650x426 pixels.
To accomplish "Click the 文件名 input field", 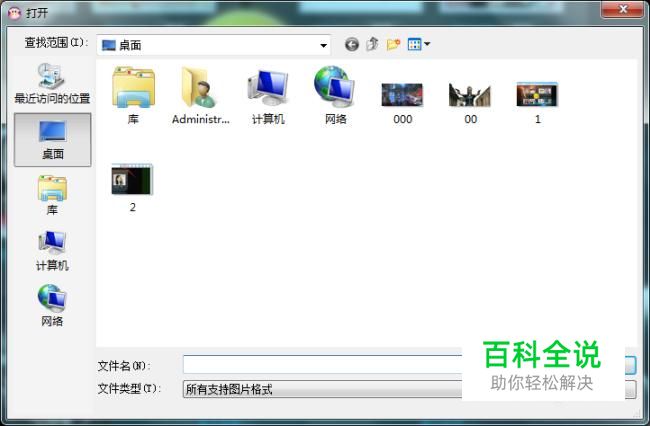I will point(323,365).
